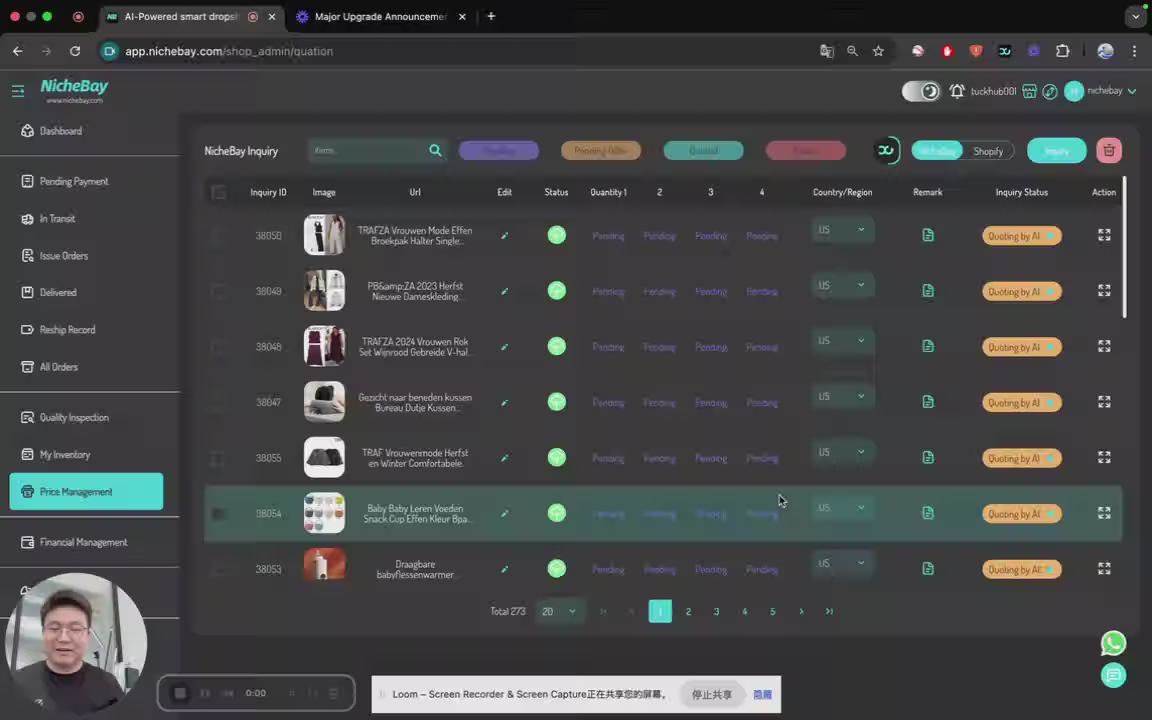Go to page 5 in pagination
The height and width of the screenshot is (720, 1152).
(x=773, y=611)
